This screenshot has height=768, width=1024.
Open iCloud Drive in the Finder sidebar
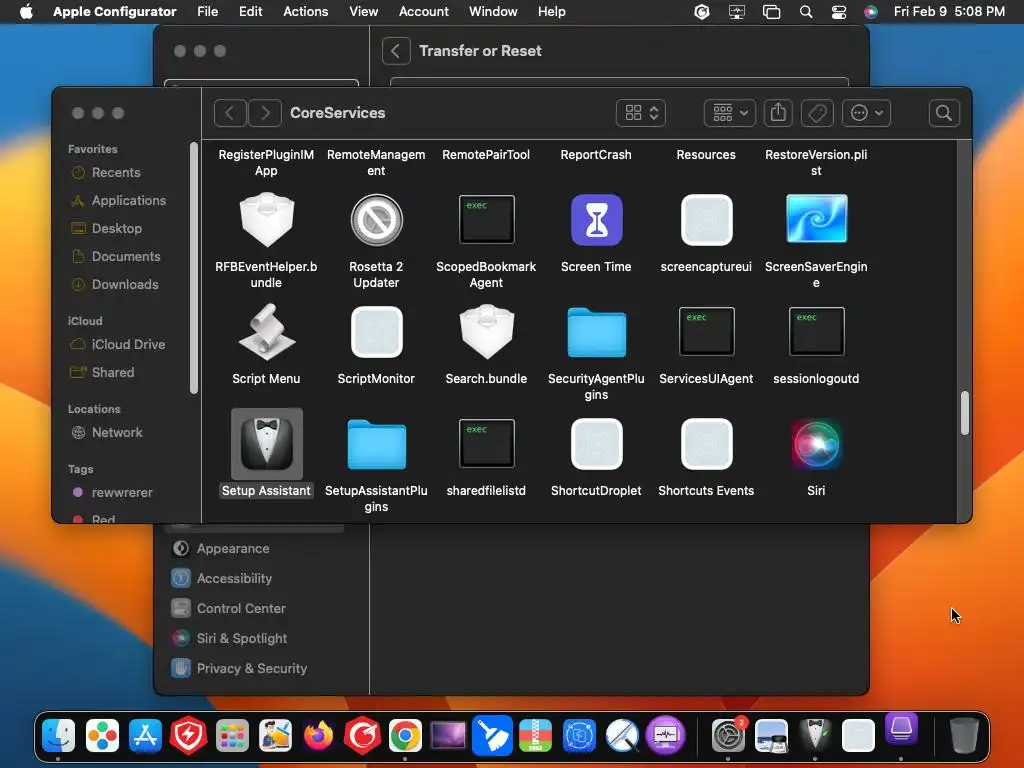click(128, 344)
